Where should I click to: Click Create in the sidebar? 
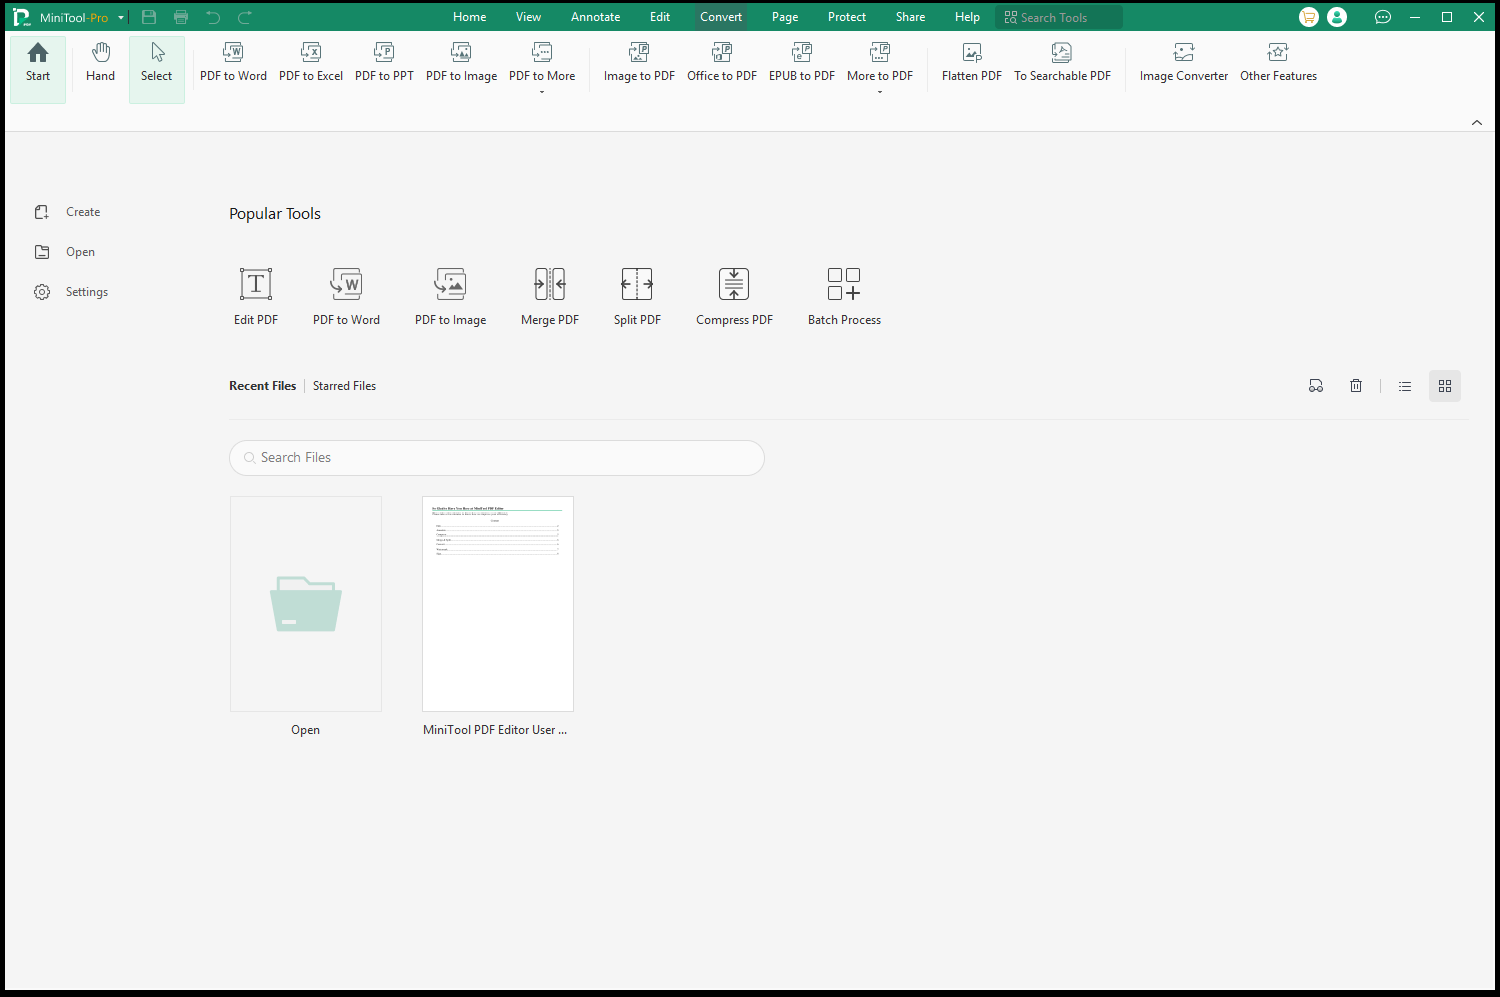[x=68, y=212]
